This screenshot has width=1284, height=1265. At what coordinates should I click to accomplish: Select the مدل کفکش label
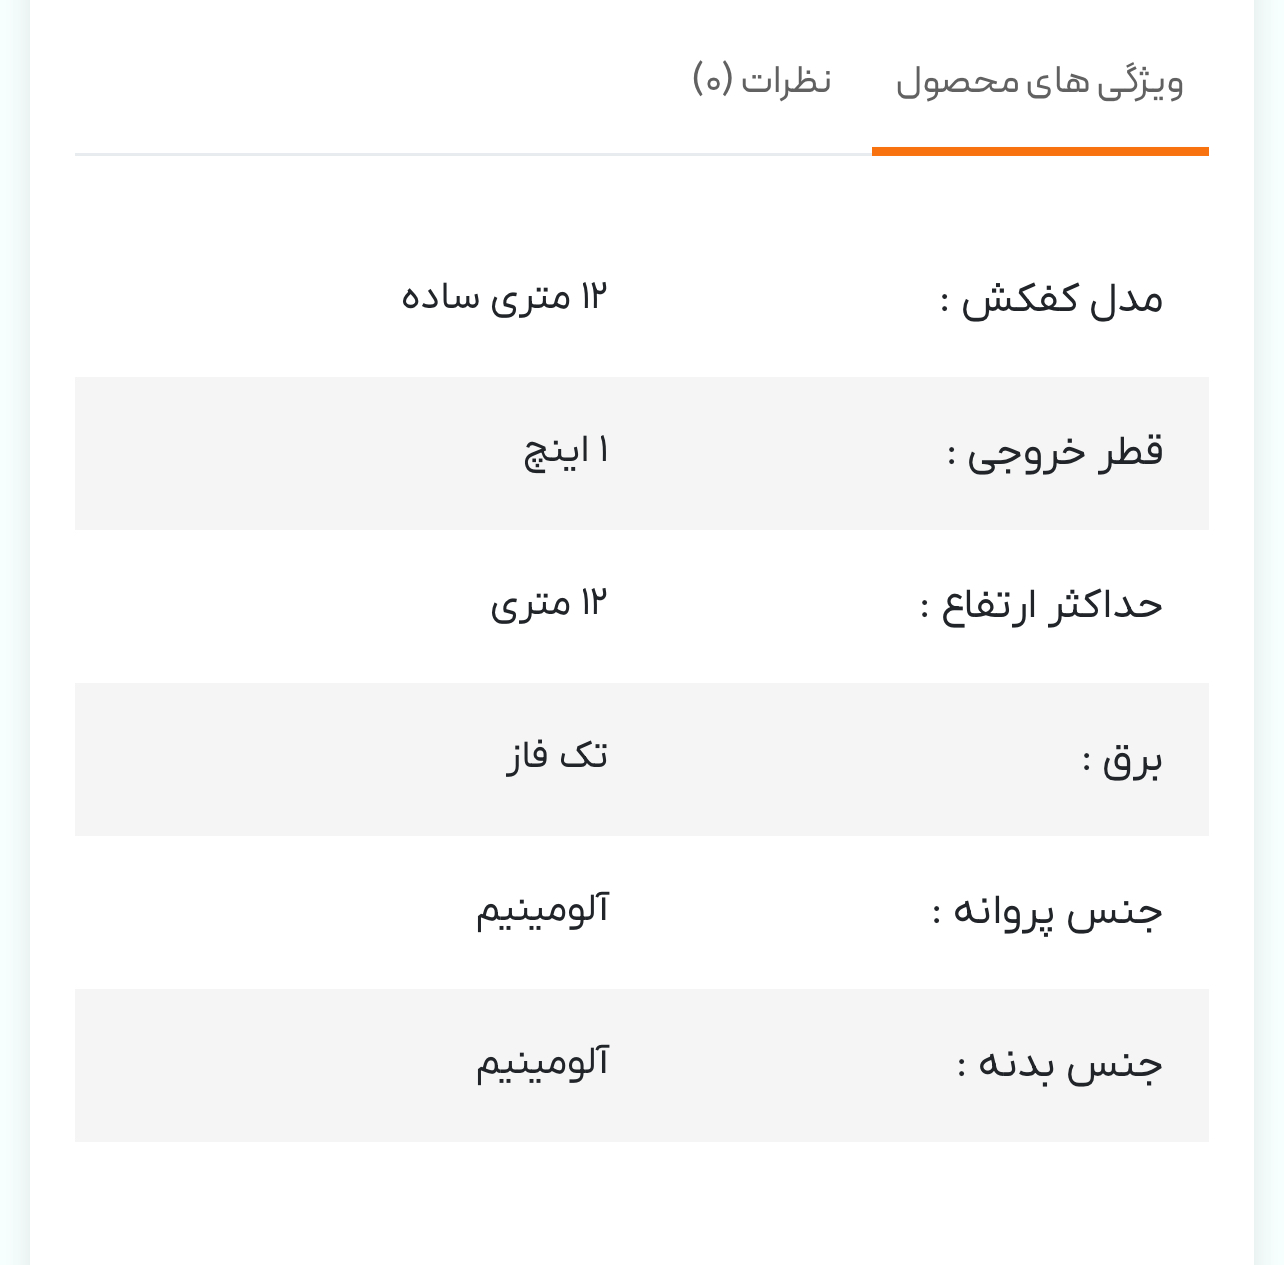coord(1051,299)
